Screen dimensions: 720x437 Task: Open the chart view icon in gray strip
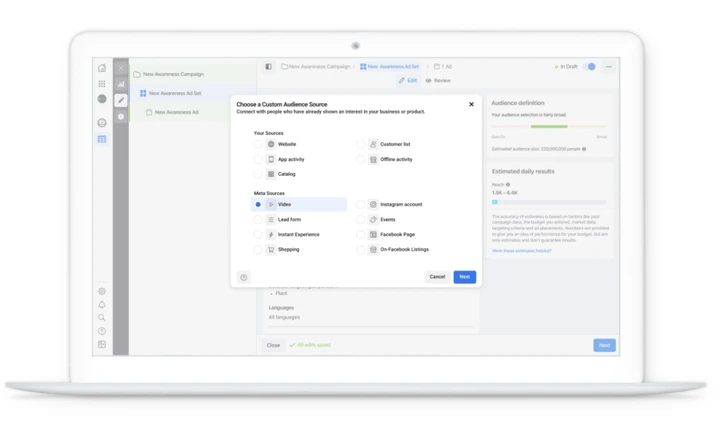pyautogui.click(x=121, y=84)
